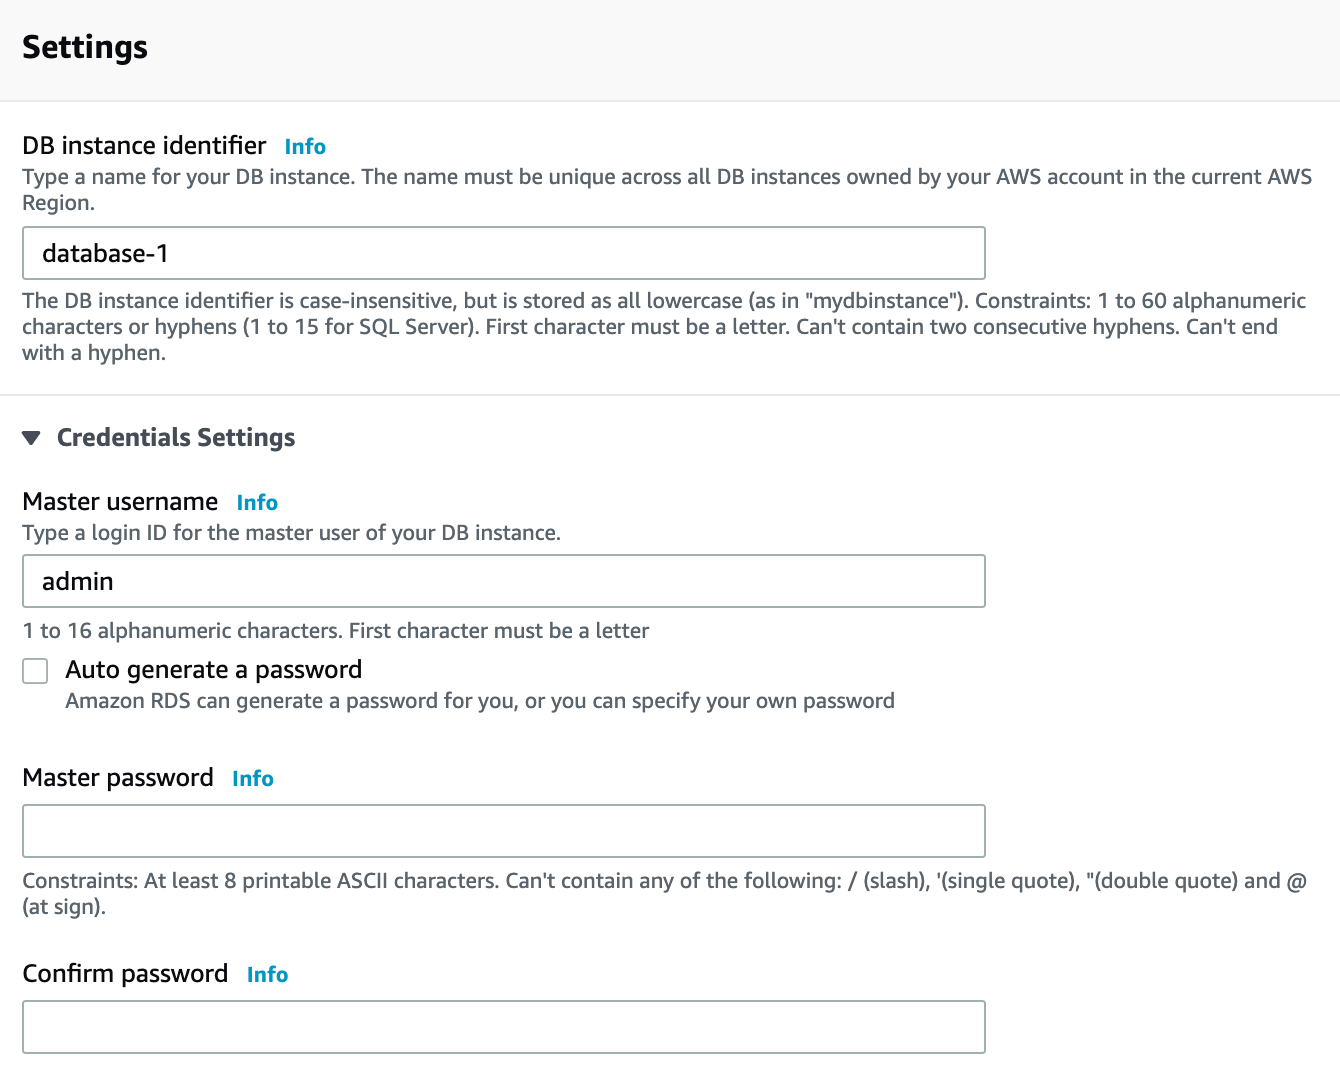
Task: Click the Amazon RDS password generation description text
Action: pyautogui.click(x=479, y=701)
